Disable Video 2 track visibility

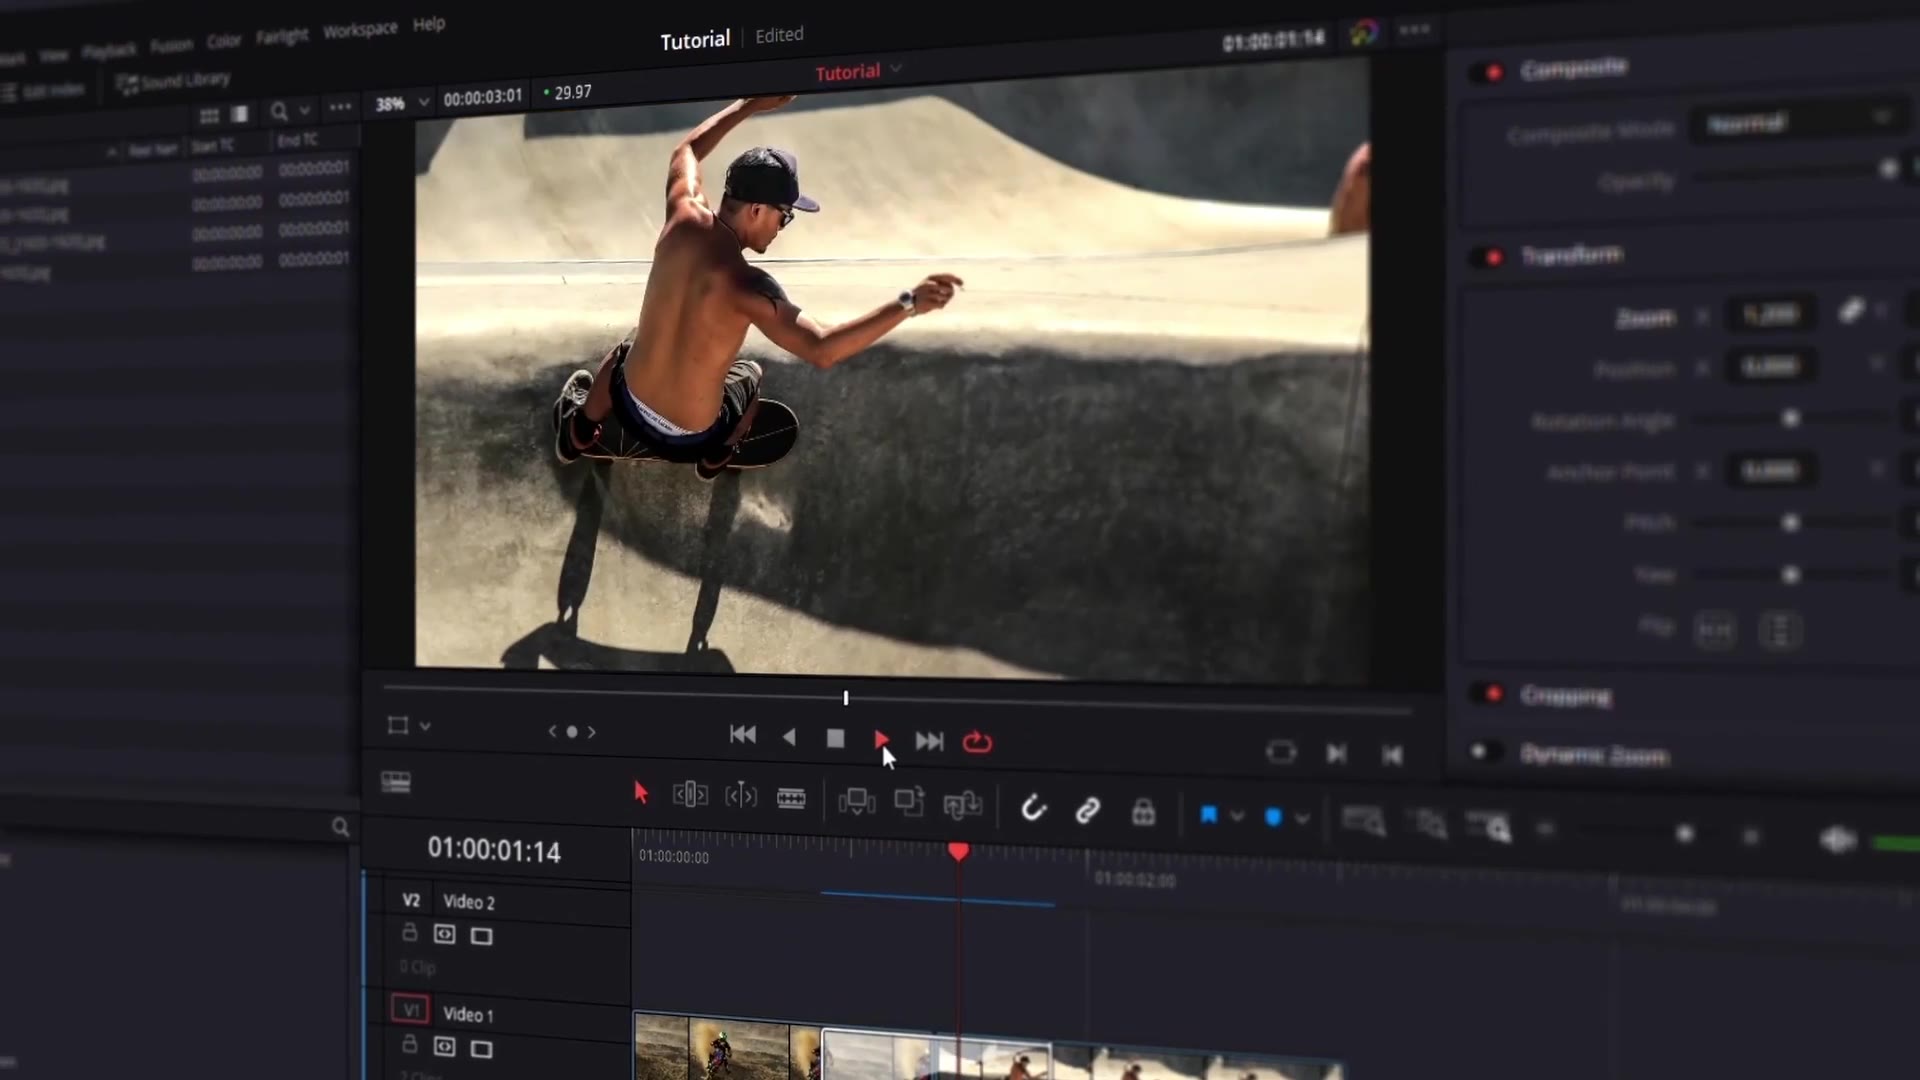point(481,936)
